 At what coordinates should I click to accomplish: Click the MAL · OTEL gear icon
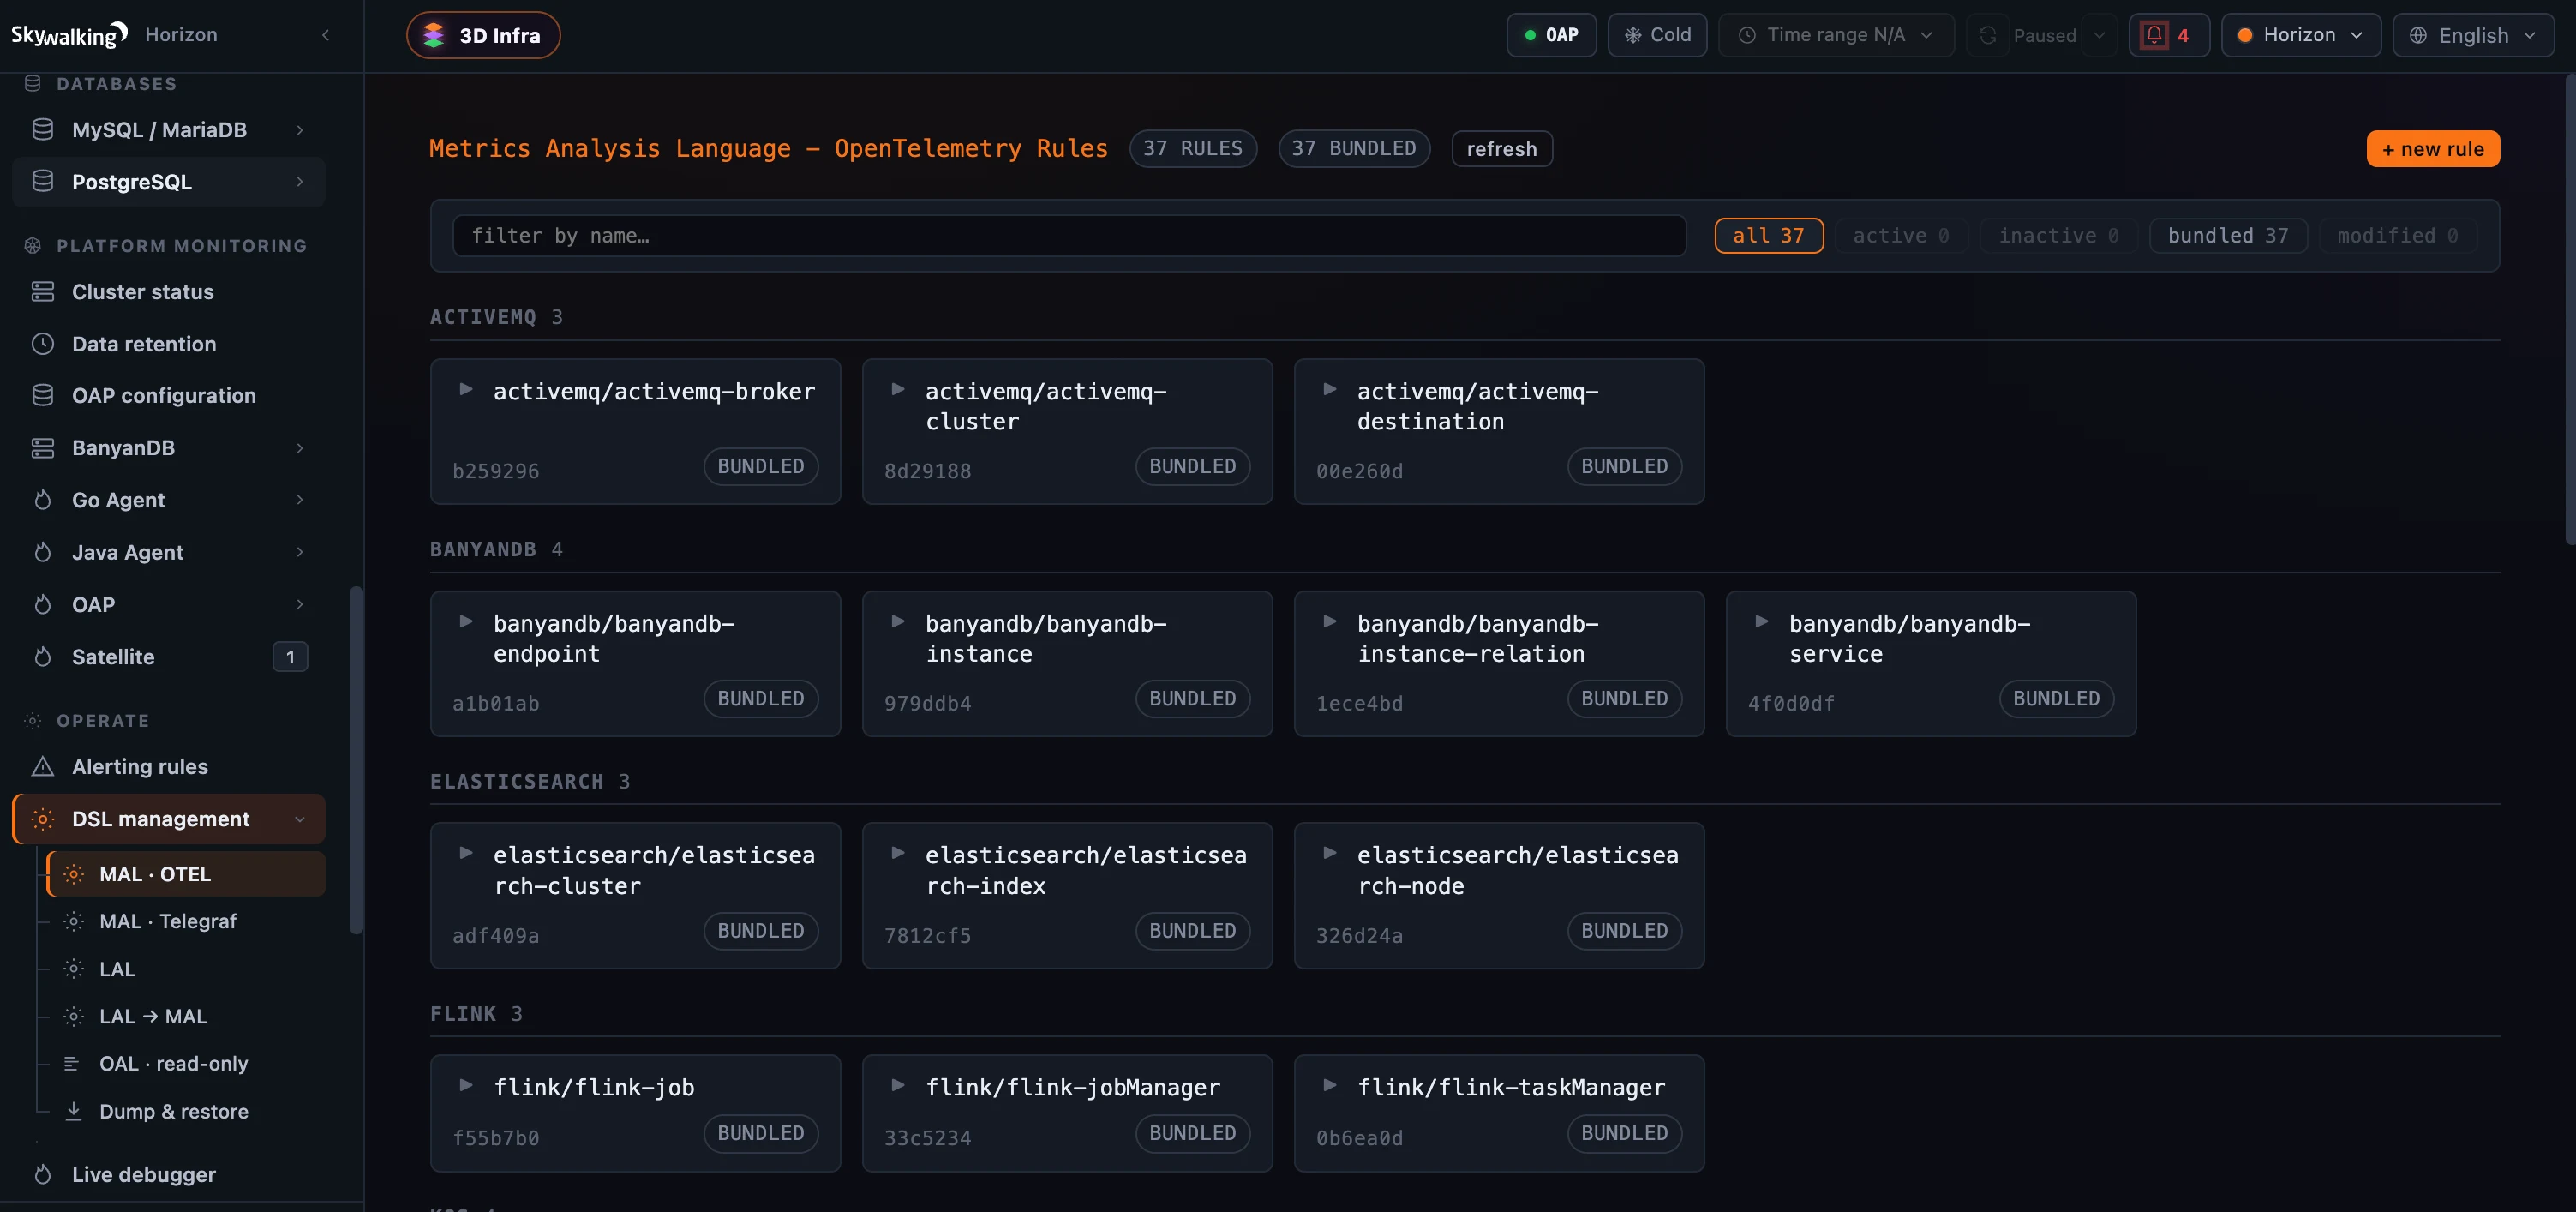click(73, 873)
